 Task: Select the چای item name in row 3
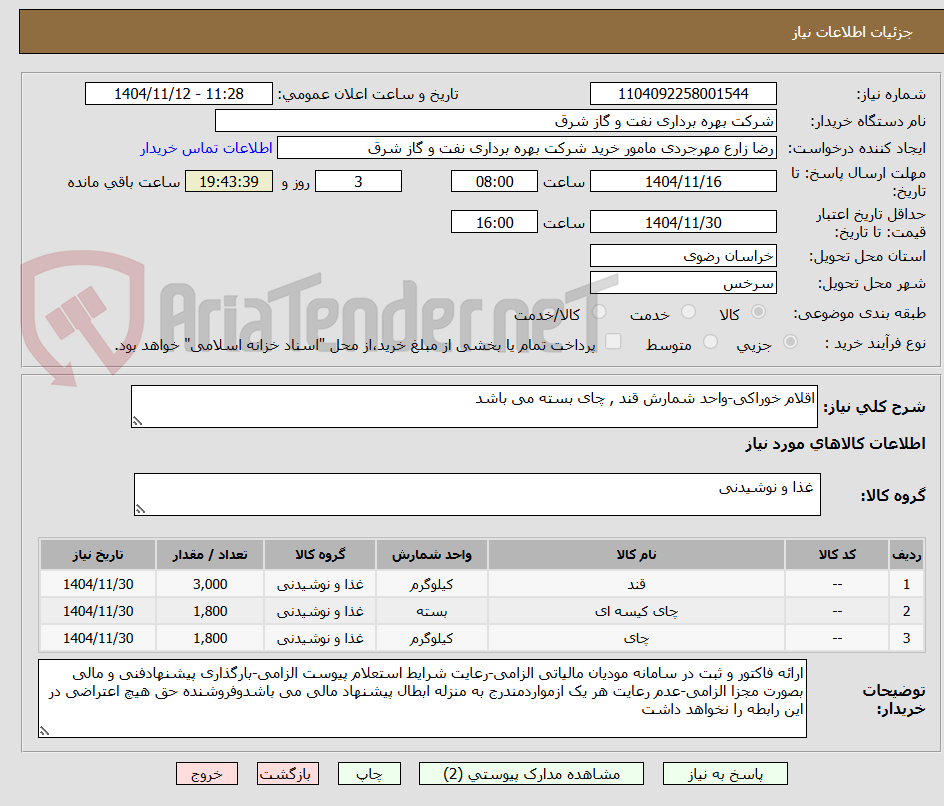pyautogui.click(x=636, y=638)
